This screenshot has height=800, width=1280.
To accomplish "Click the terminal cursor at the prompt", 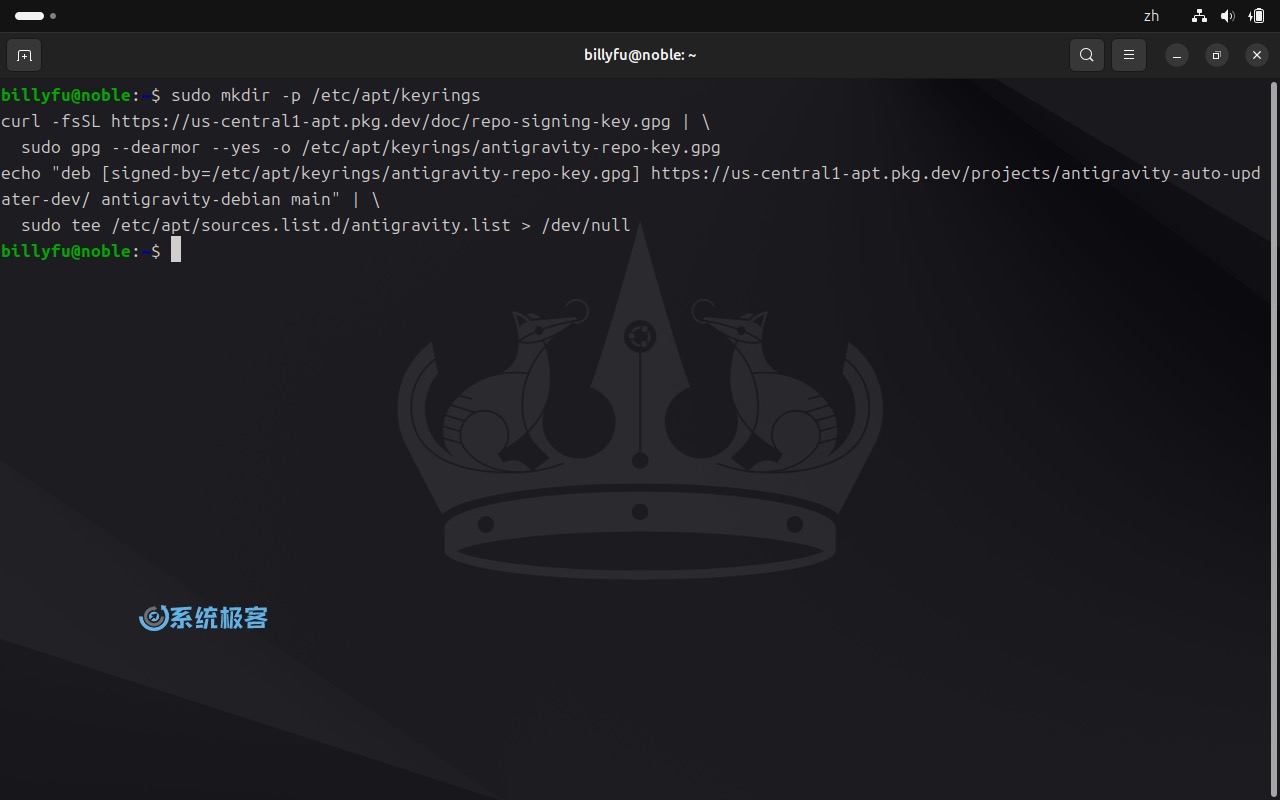I will [176, 250].
